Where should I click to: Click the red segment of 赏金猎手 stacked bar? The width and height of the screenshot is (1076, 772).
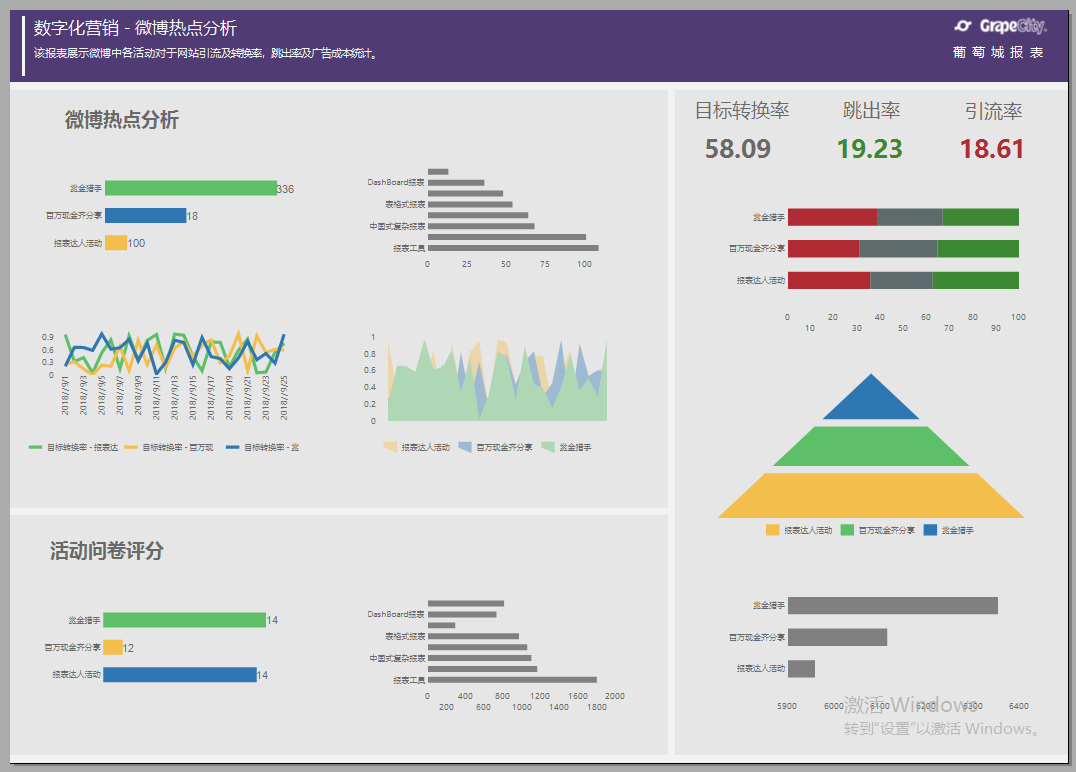coord(832,217)
